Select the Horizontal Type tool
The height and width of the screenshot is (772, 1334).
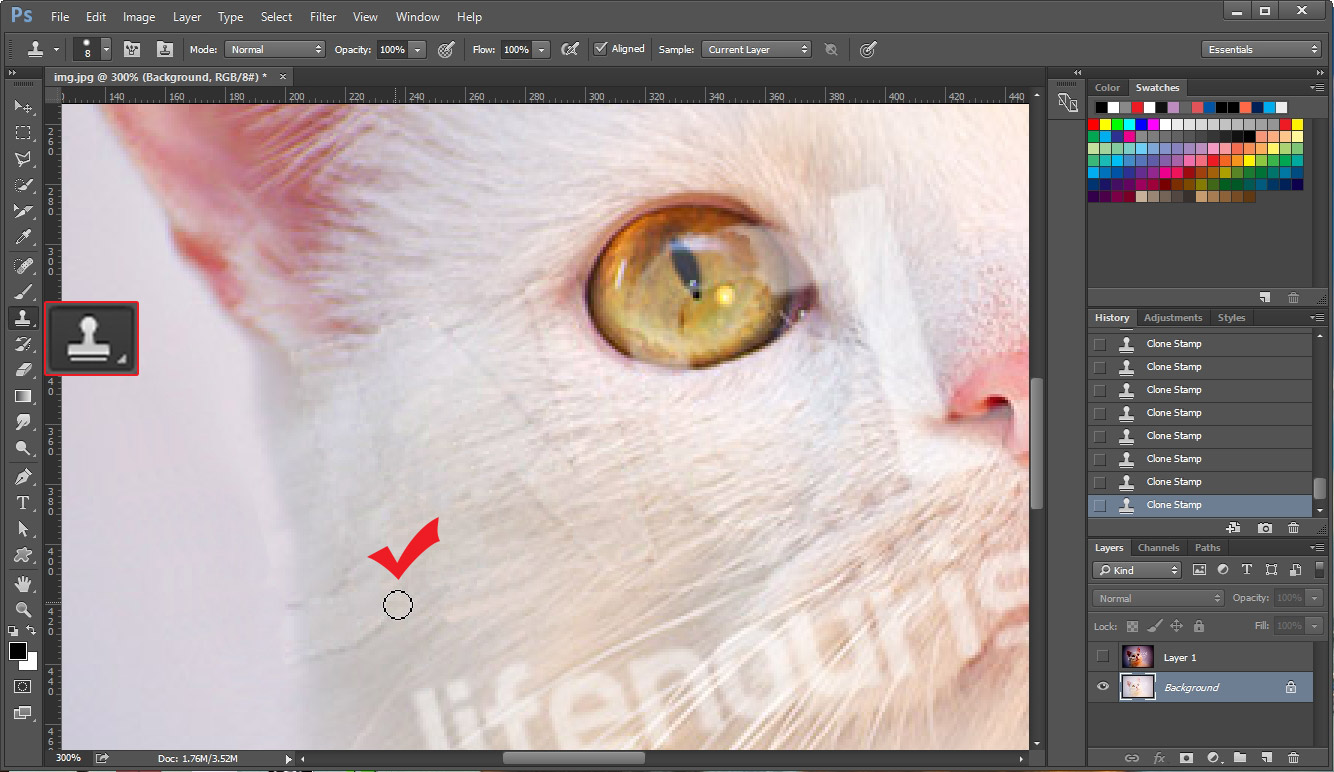(x=23, y=503)
